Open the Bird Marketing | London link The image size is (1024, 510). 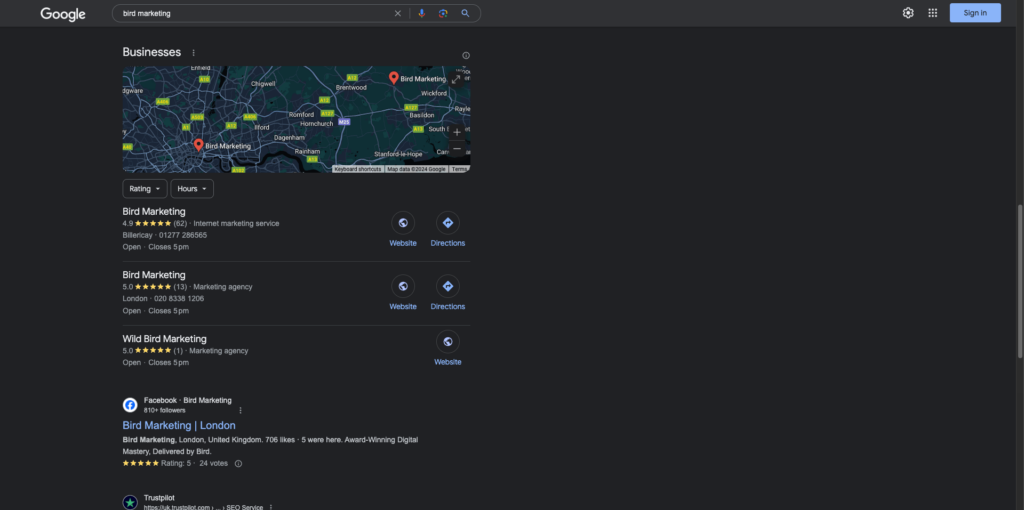pos(179,425)
